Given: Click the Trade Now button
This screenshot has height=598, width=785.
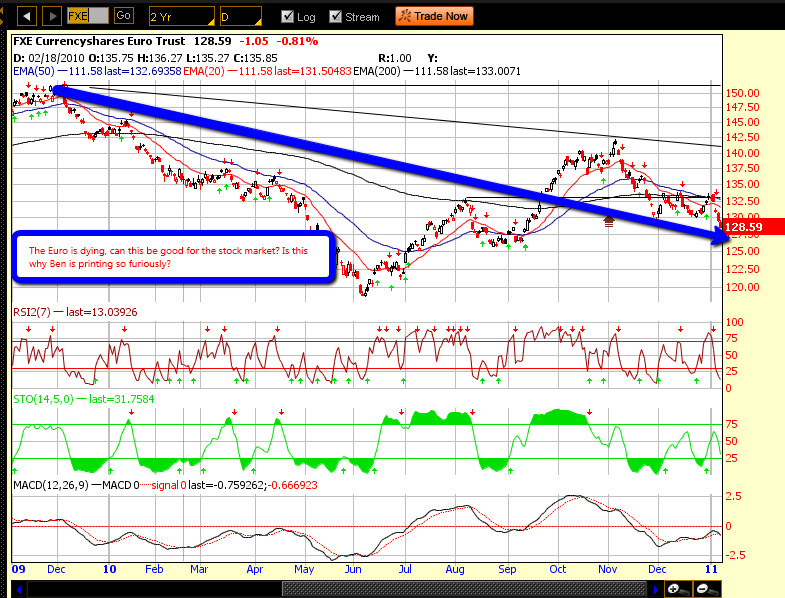Looking at the screenshot, I should (434, 16).
